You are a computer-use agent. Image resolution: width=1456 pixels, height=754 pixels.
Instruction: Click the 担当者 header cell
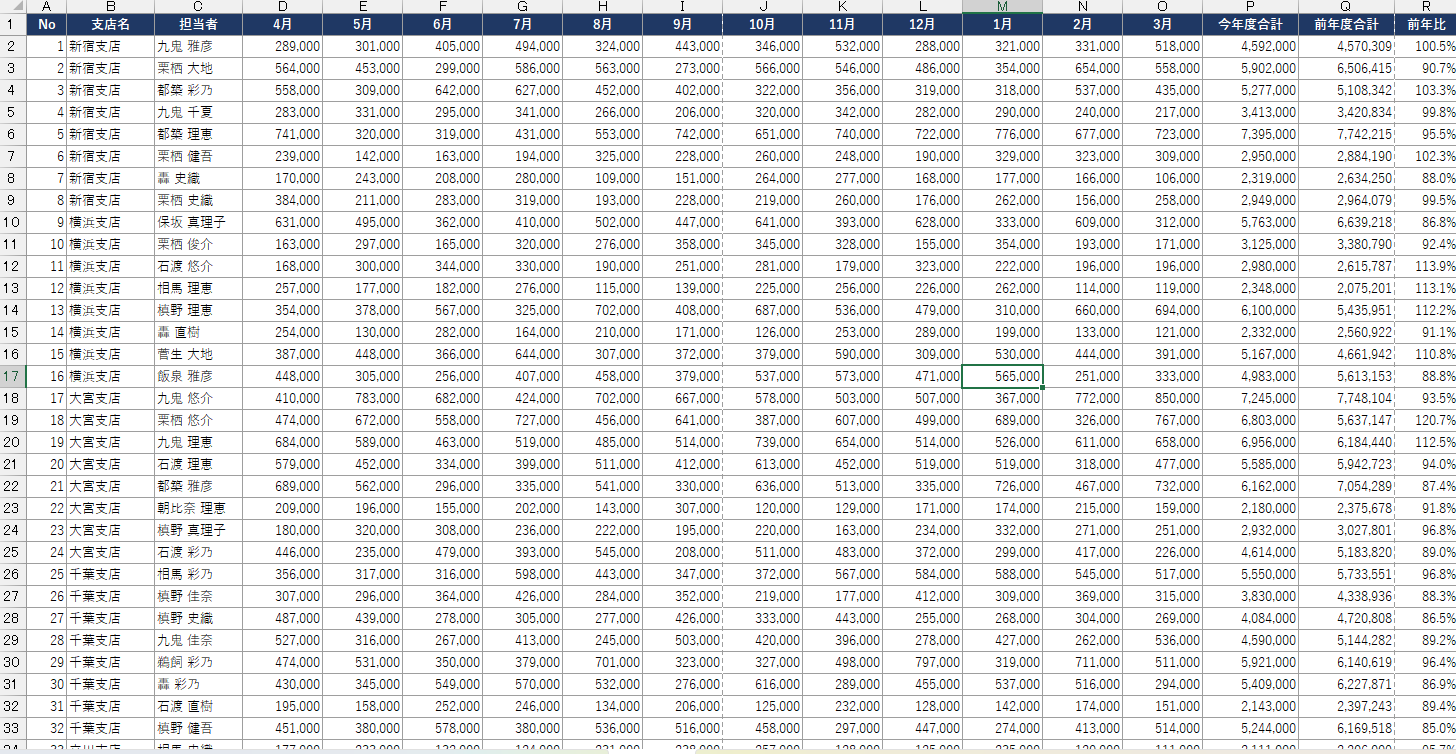[198, 24]
